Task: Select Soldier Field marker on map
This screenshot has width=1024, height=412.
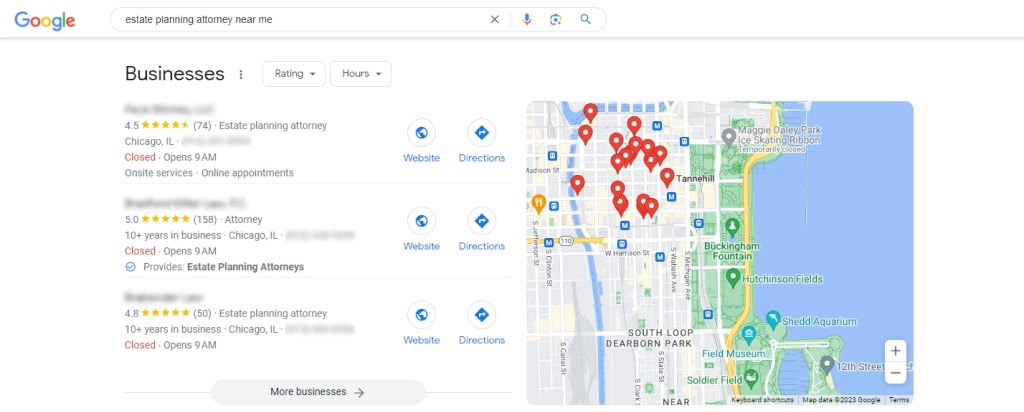Action: click(x=751, y=378)
